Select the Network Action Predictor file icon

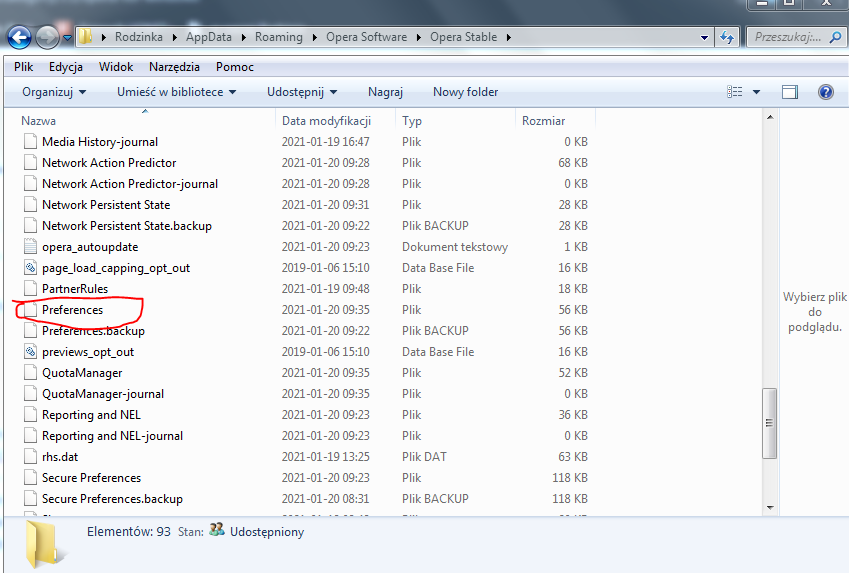pyautogui.click(x=30, y=162)
